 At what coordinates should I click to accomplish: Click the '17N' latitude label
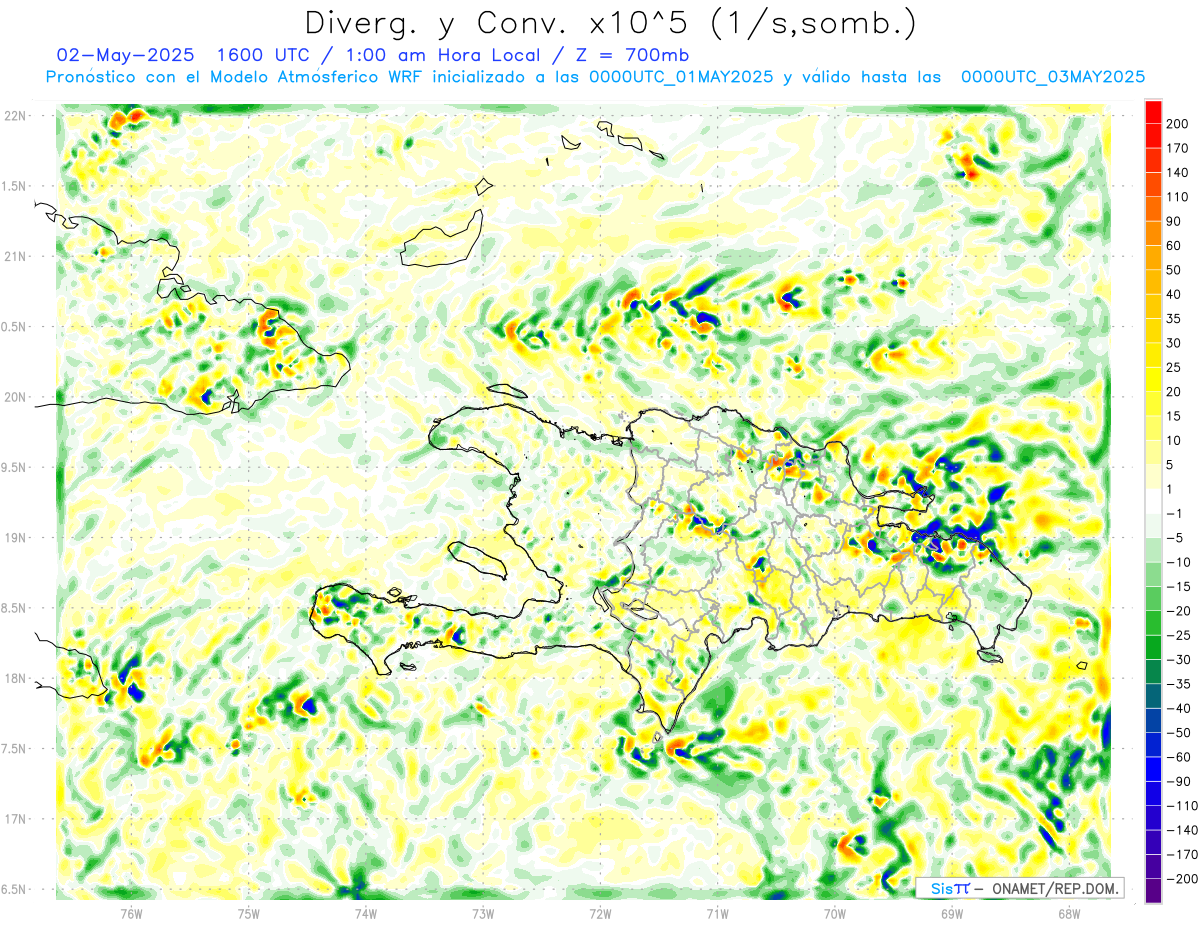(16, 820)
